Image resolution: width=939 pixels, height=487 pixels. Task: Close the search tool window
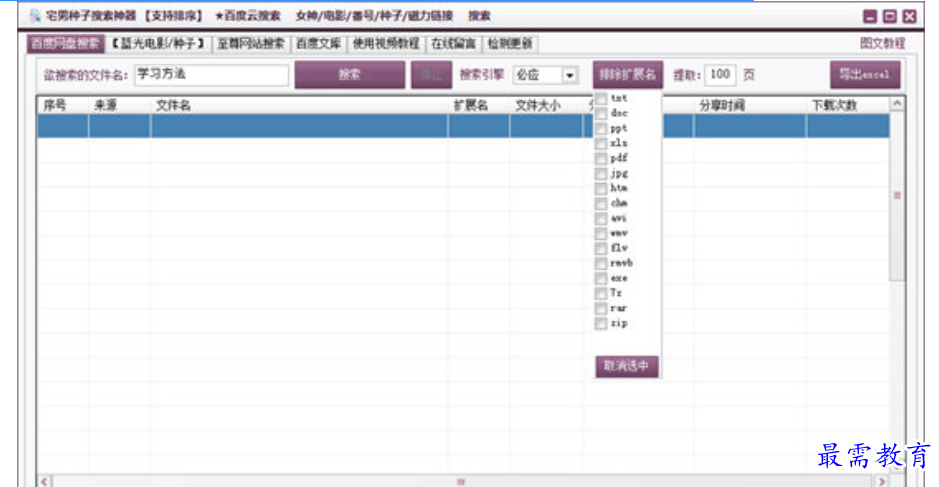910,16
